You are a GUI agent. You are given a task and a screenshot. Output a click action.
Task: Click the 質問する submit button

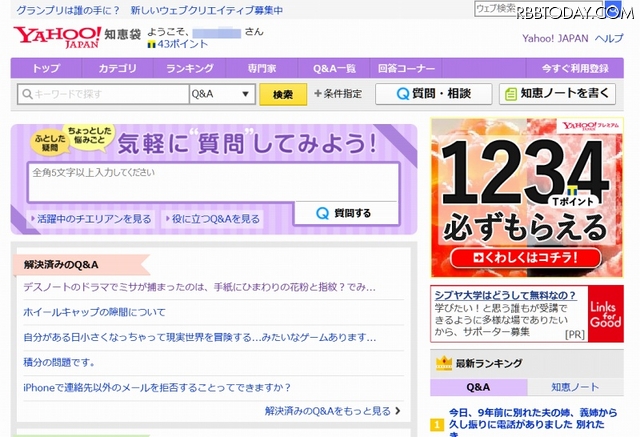pyautogui.click(x=346, y=213)
